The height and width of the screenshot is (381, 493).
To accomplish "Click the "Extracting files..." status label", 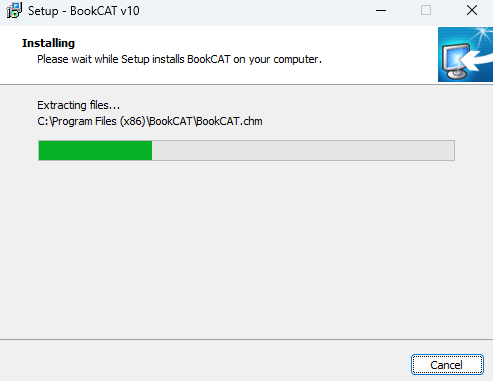I will pyautogui.click(x=78, y=105).
